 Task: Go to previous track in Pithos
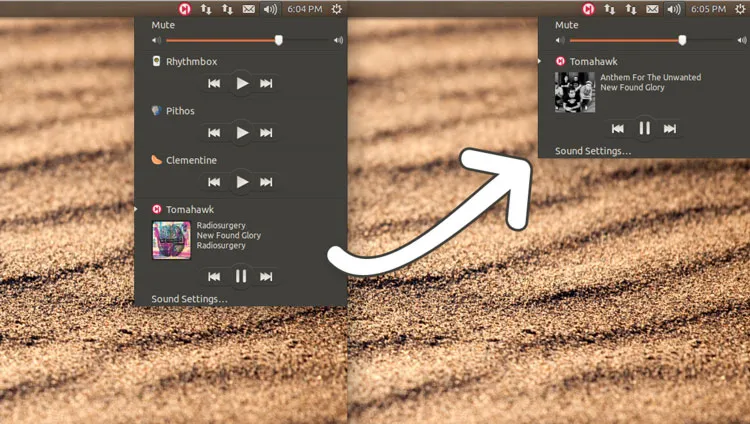214,133
